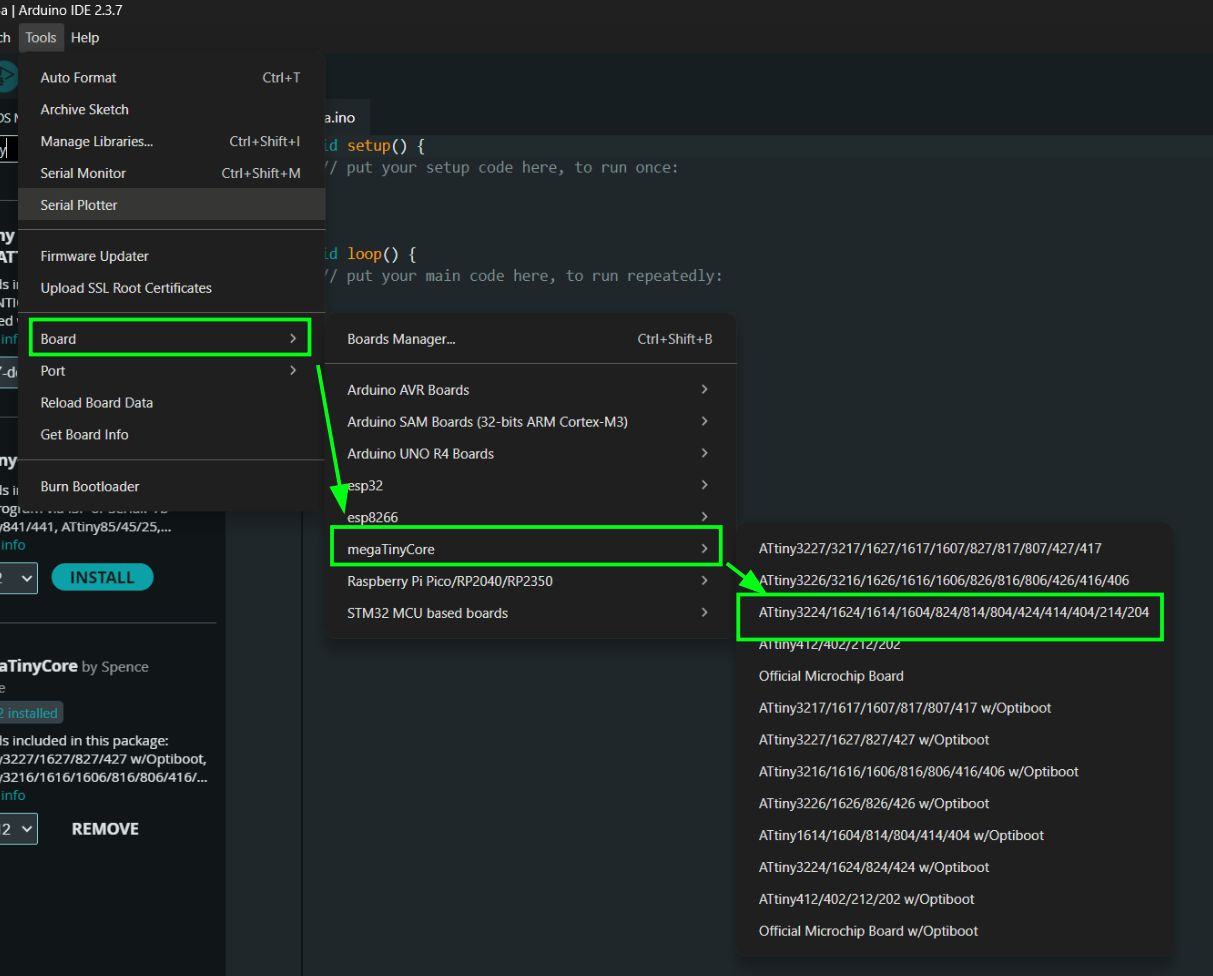The height and width of the screenshot is (976, 1213).
Task: Launch the Serial Monitor
Action: pos(171,174)
